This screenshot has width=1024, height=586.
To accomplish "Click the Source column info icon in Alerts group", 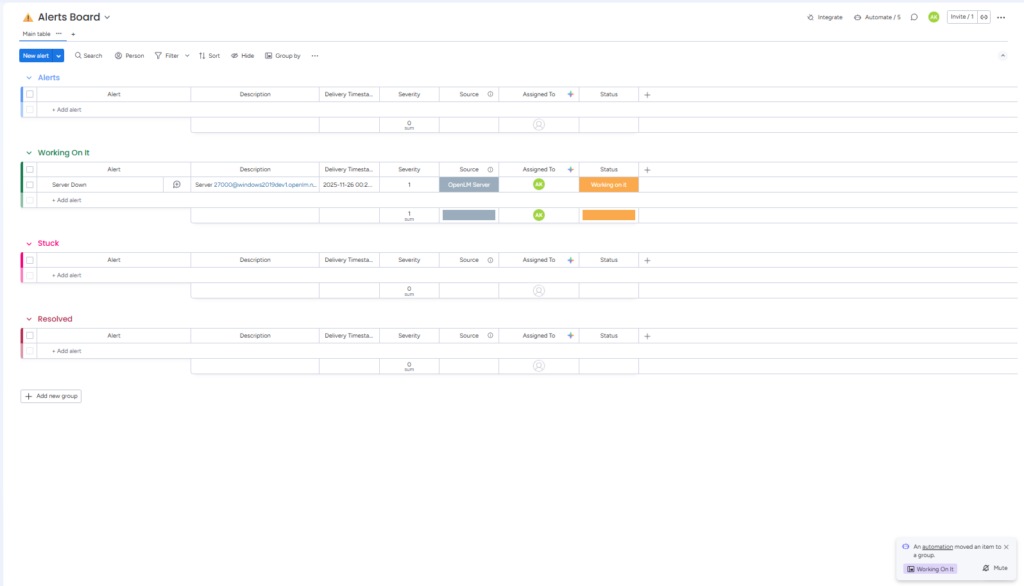I will coord(490,94).
